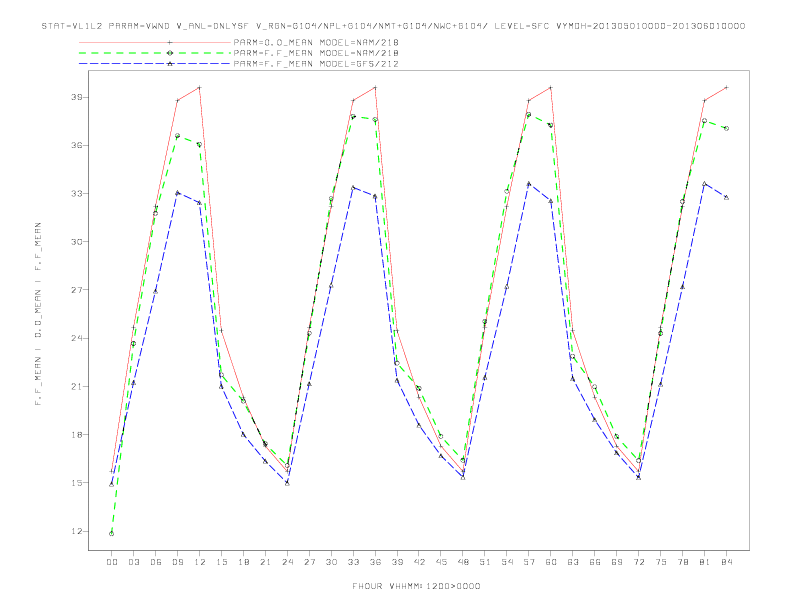Image resolution: width=792 pixels, height=612 pixels.
Task: Click x-axis tick label 81
Action: pyautogui.click(x=705, y=562)
